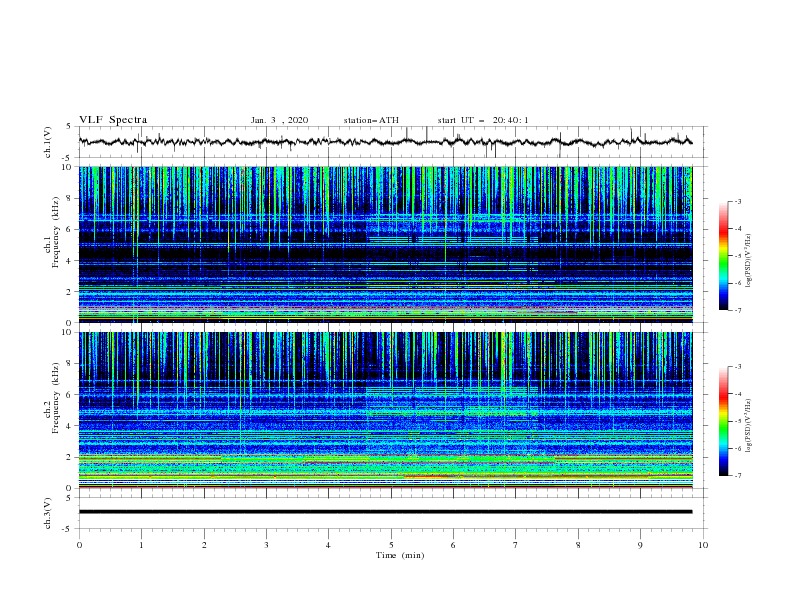
Task: Click the '-5' tick on ch.1(V) axis
Action: pyautogui.click(x=68, y=158)
